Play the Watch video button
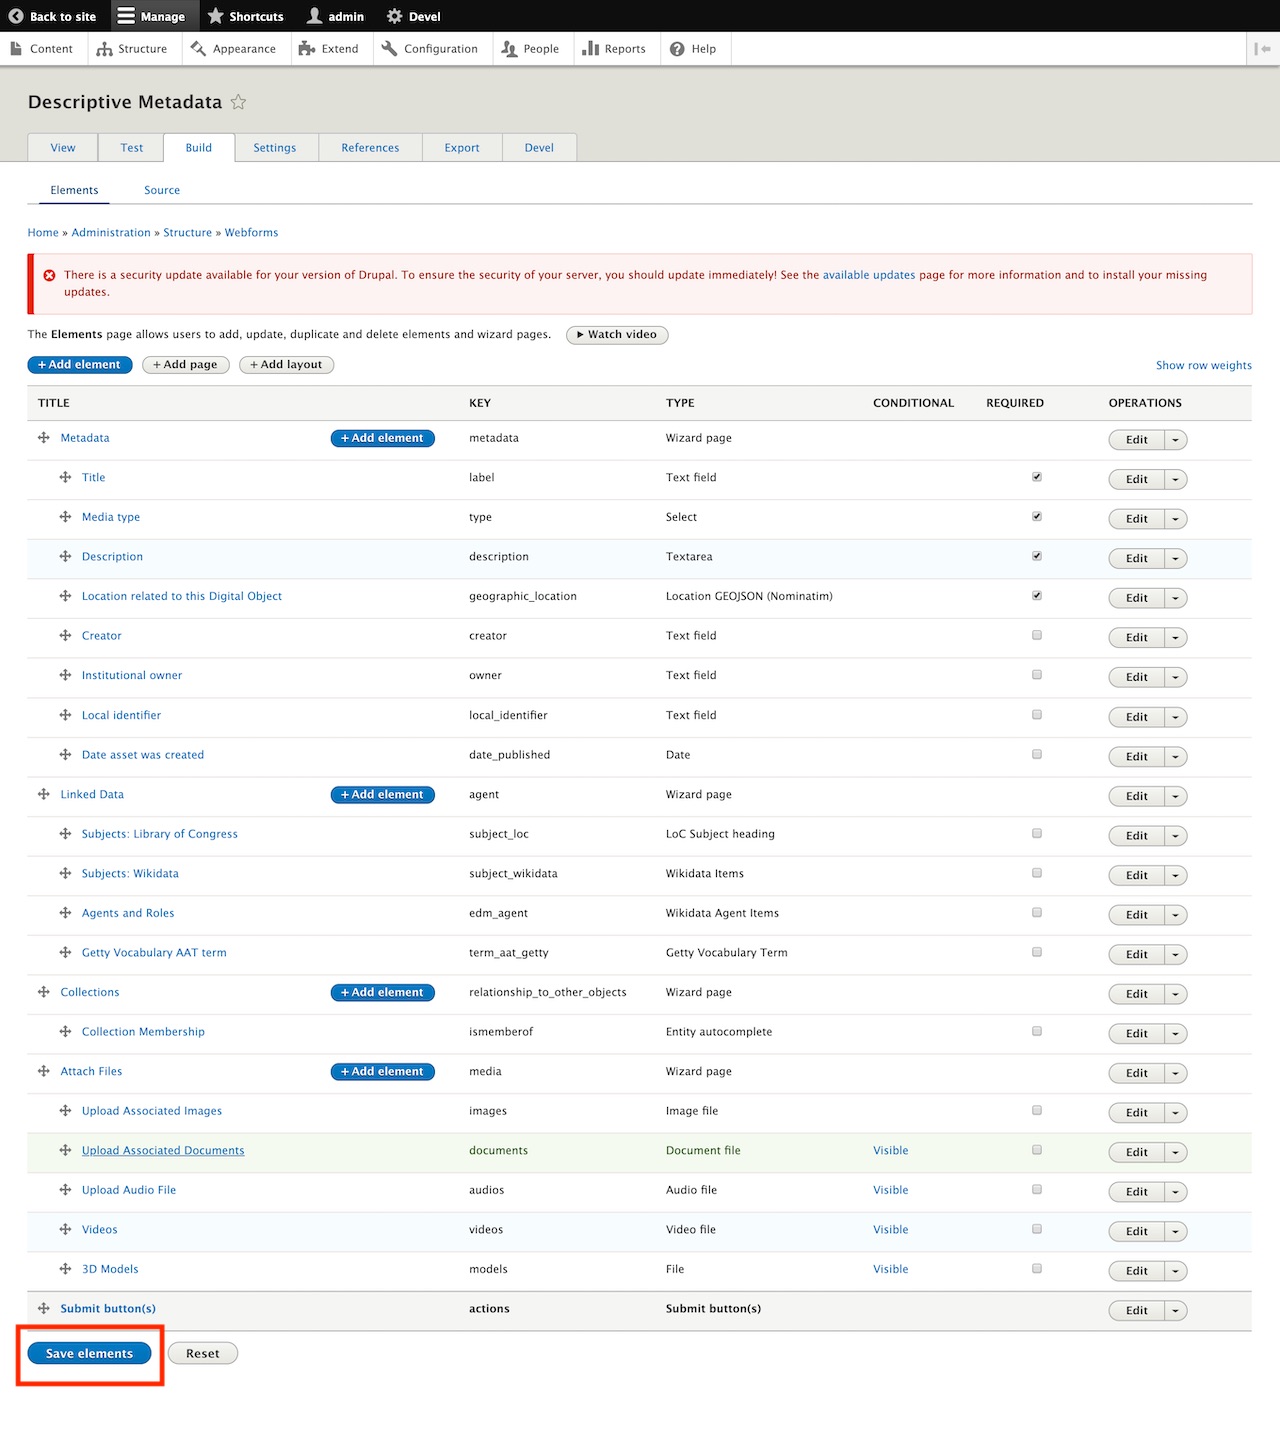Image resolution: width=1280 pixels, height=1444 pixels. (617, 335)
